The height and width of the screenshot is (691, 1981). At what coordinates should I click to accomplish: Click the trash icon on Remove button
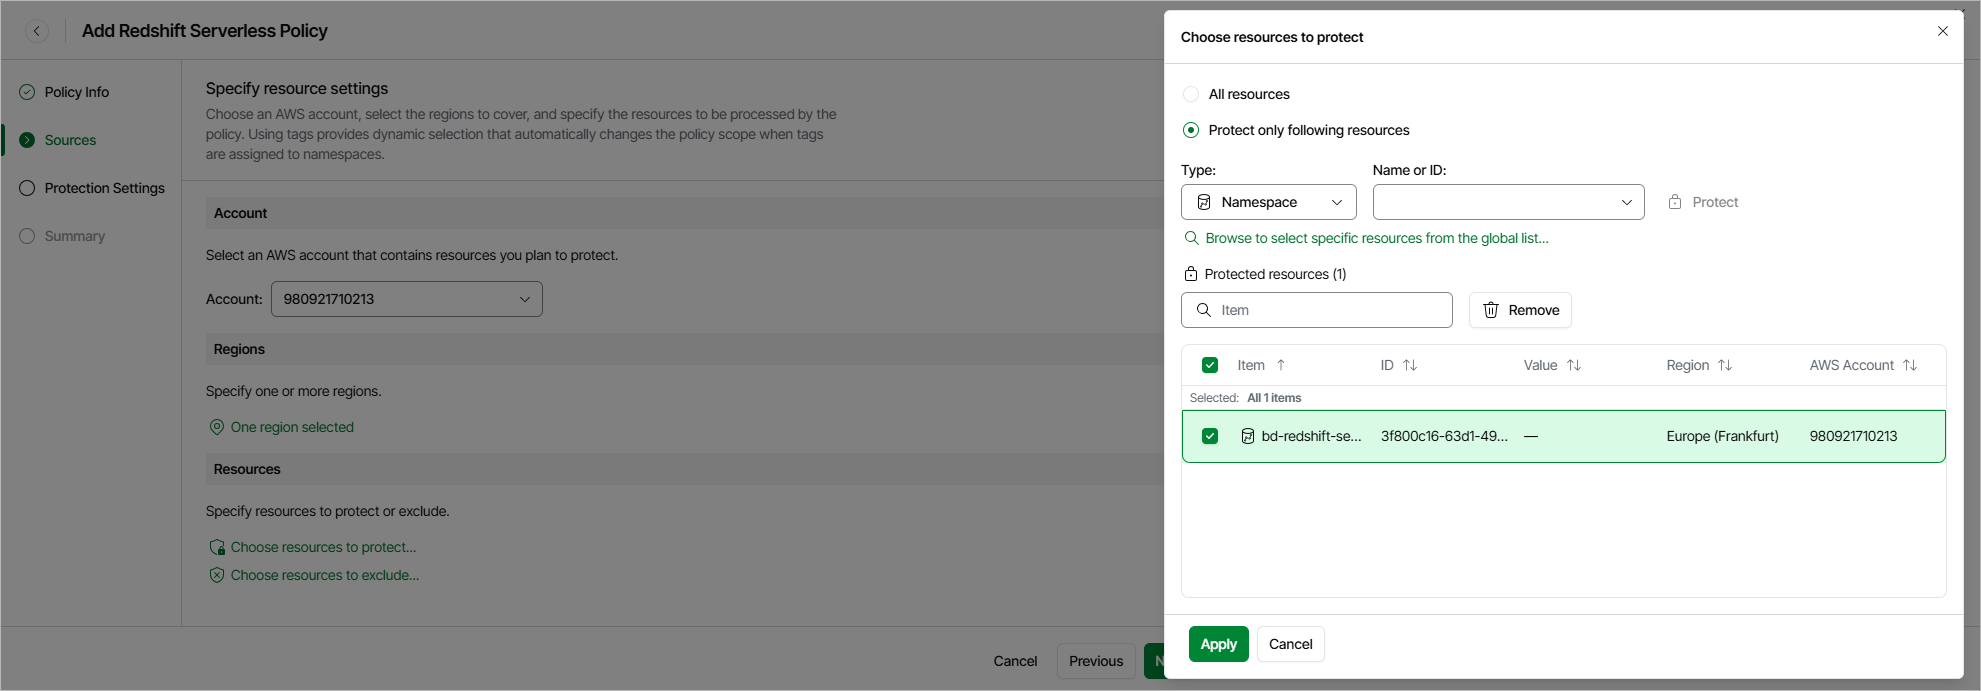[x=1490, y=310]
